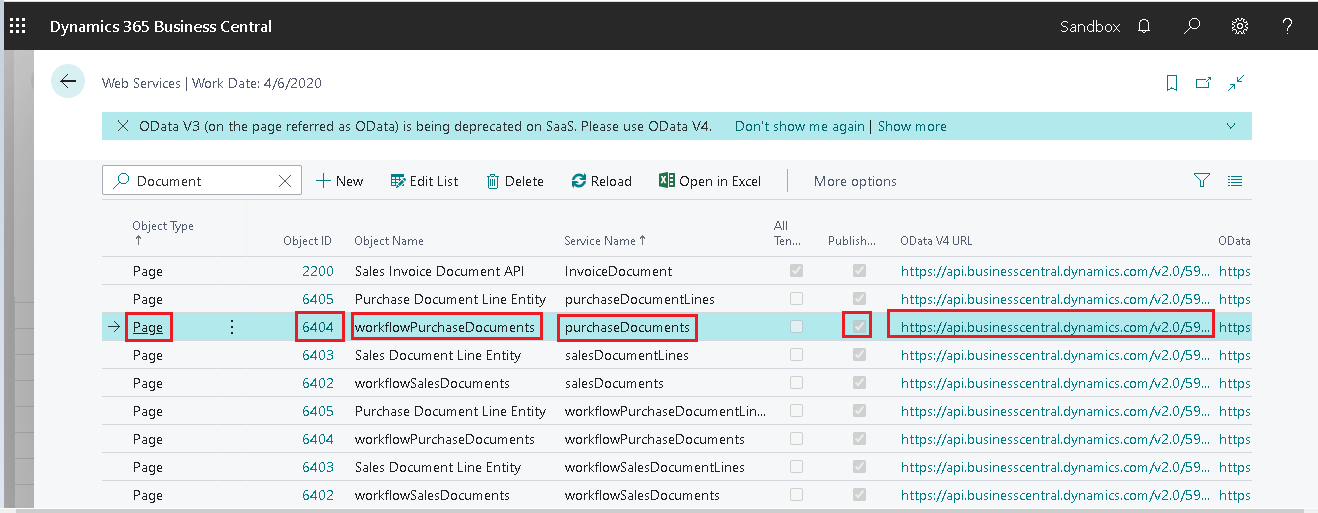The image size is (1318, 513).
Task: Toggle the filter pane funnel icon
Action: (x=1202, y=181)
